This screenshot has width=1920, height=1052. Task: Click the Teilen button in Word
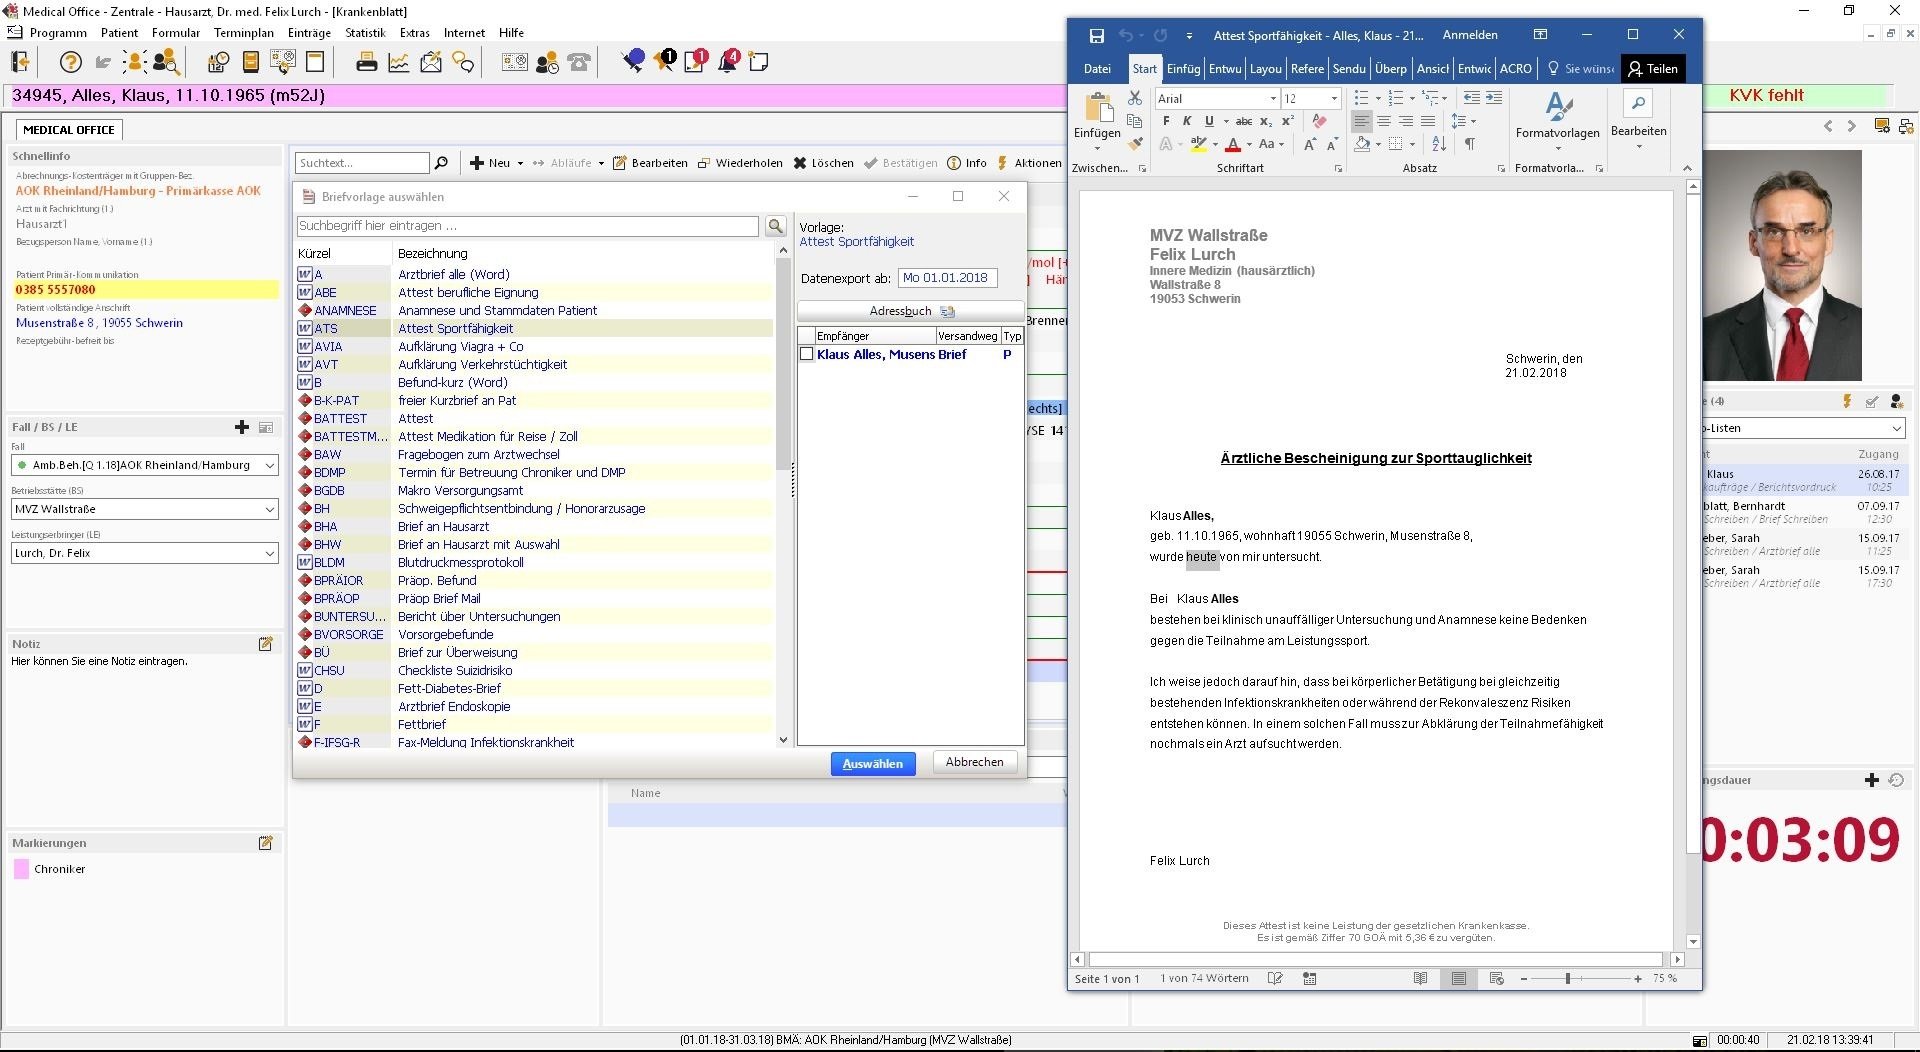point(1652,69)
